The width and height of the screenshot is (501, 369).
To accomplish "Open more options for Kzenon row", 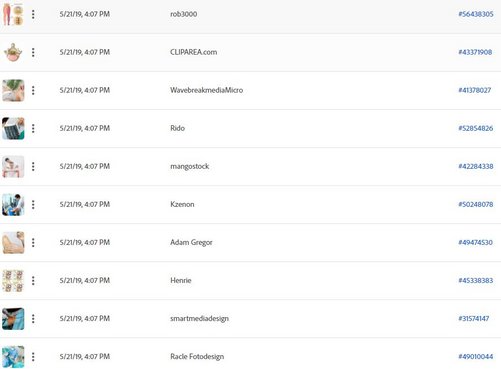I will 33,204.
